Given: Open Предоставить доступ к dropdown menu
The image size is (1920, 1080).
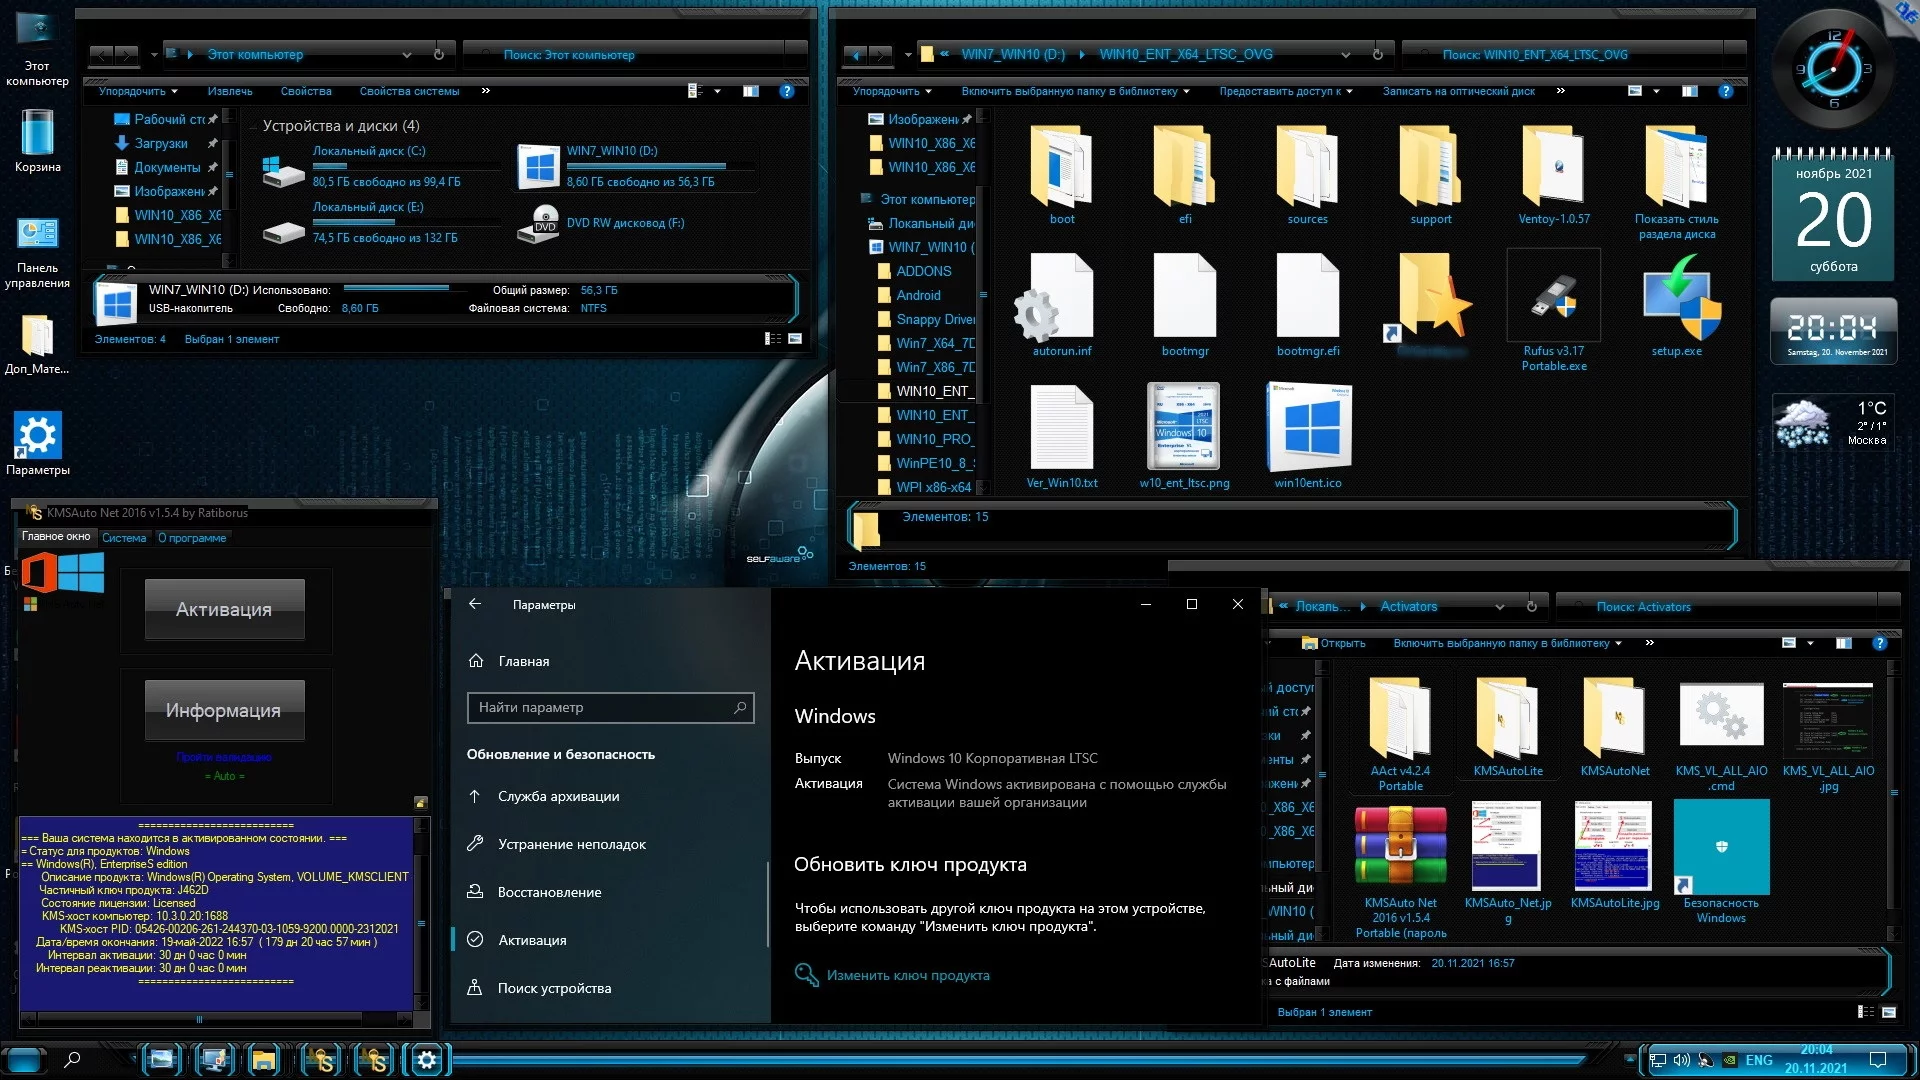Looking at the screenshot, I should [1285, 91].
